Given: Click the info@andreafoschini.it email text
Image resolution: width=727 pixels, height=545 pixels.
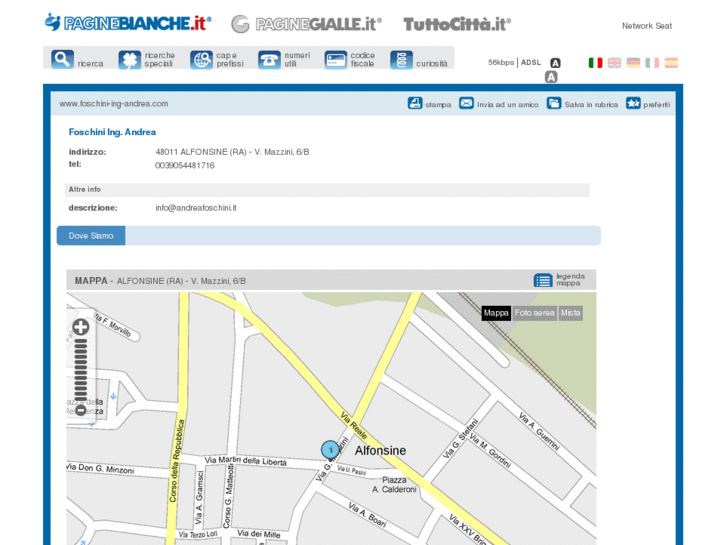Looking at the screenshot, I should (196, 208).
